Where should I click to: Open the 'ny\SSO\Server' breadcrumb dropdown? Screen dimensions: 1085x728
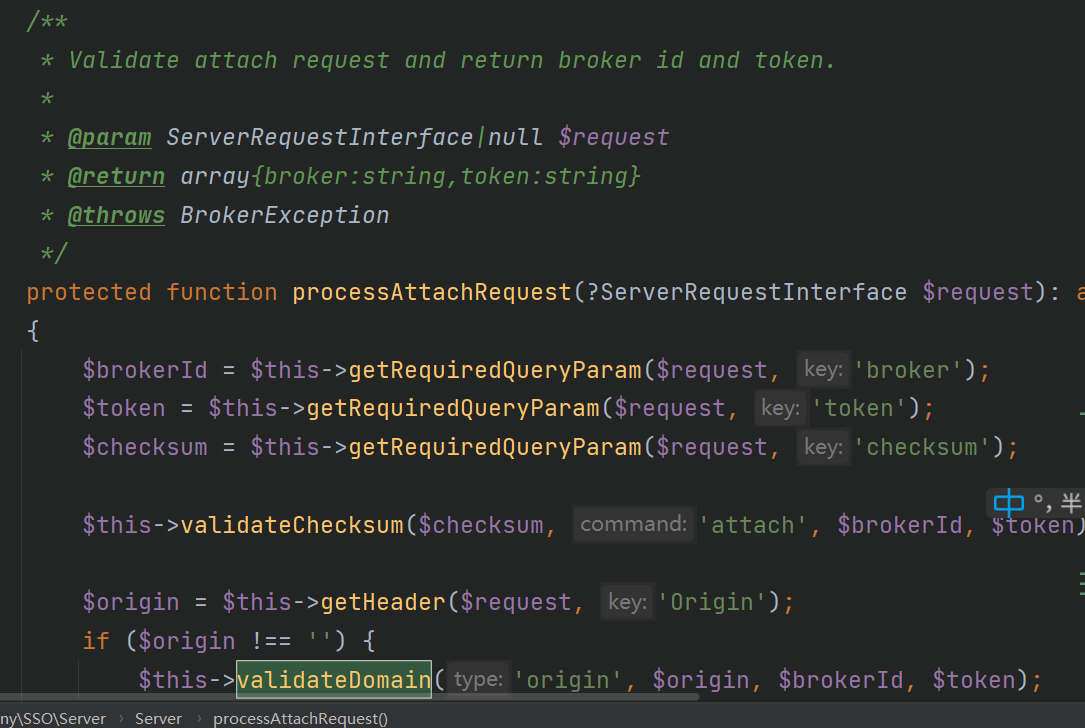coord(55,718)
